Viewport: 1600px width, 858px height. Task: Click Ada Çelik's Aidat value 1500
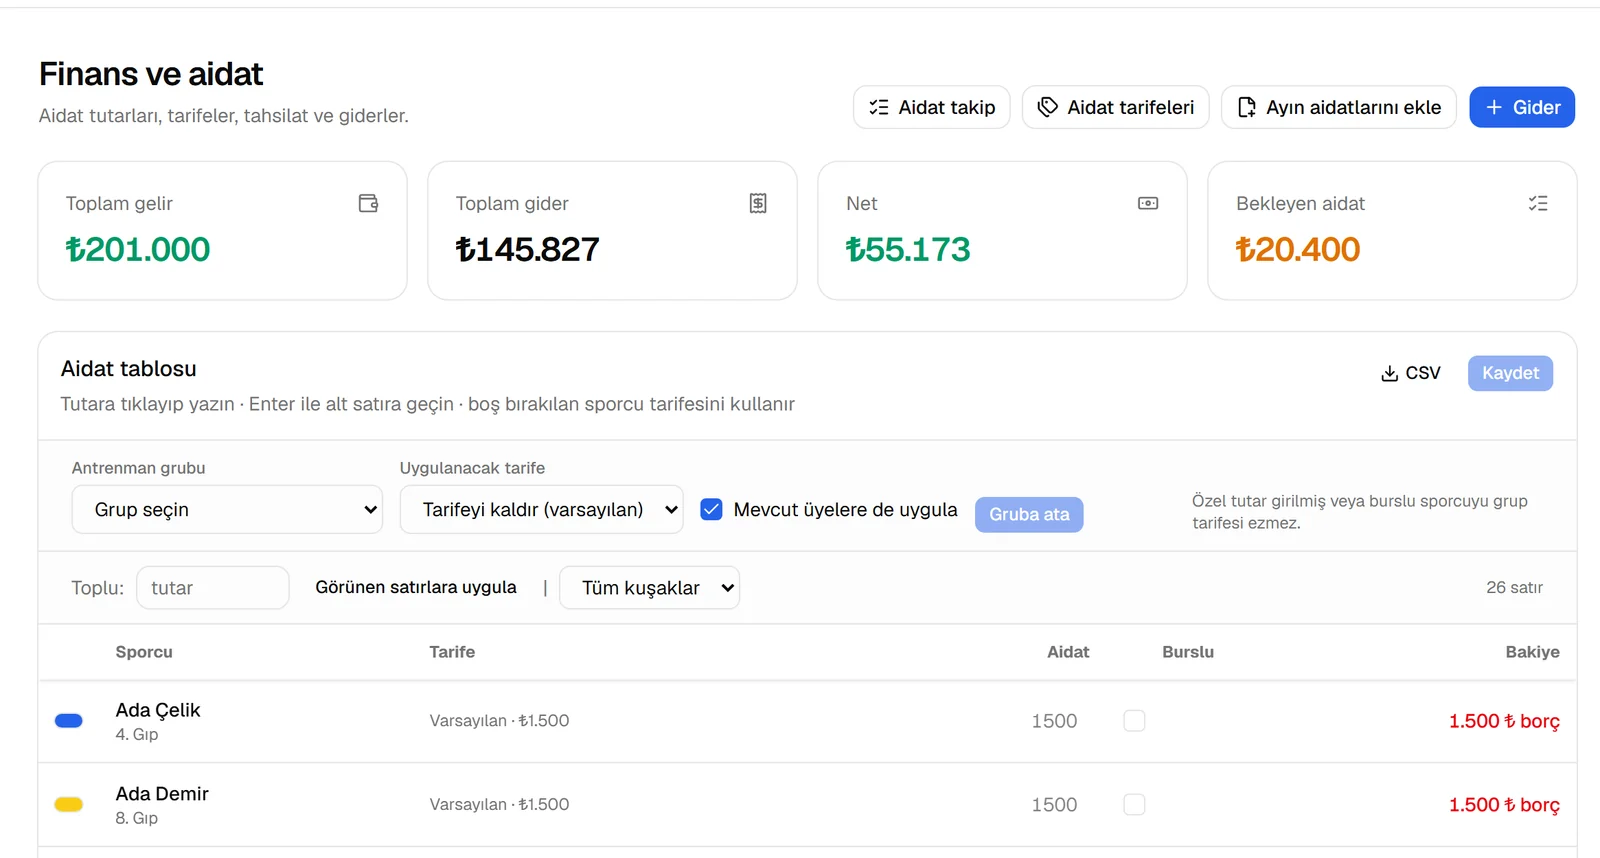(1054, 720)
